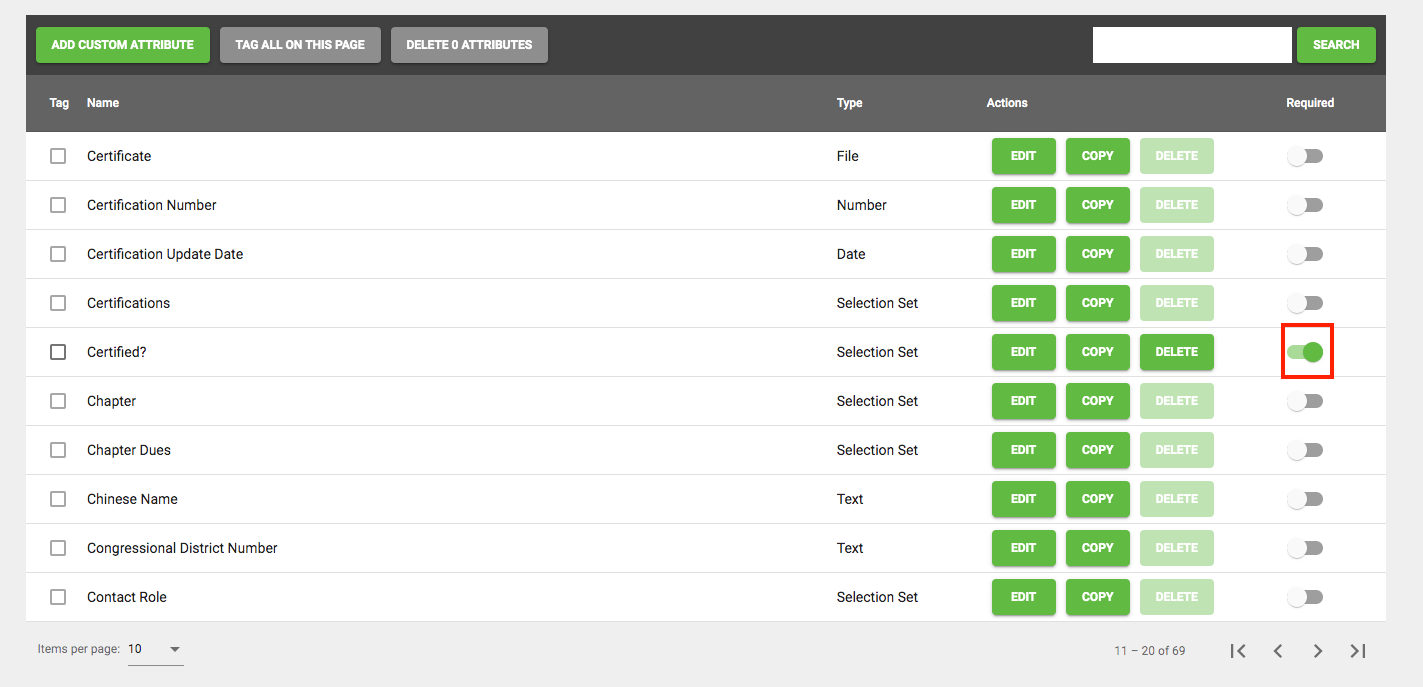Copy the Chapter attribute

pyautogui.click(x=1098, y=401)
